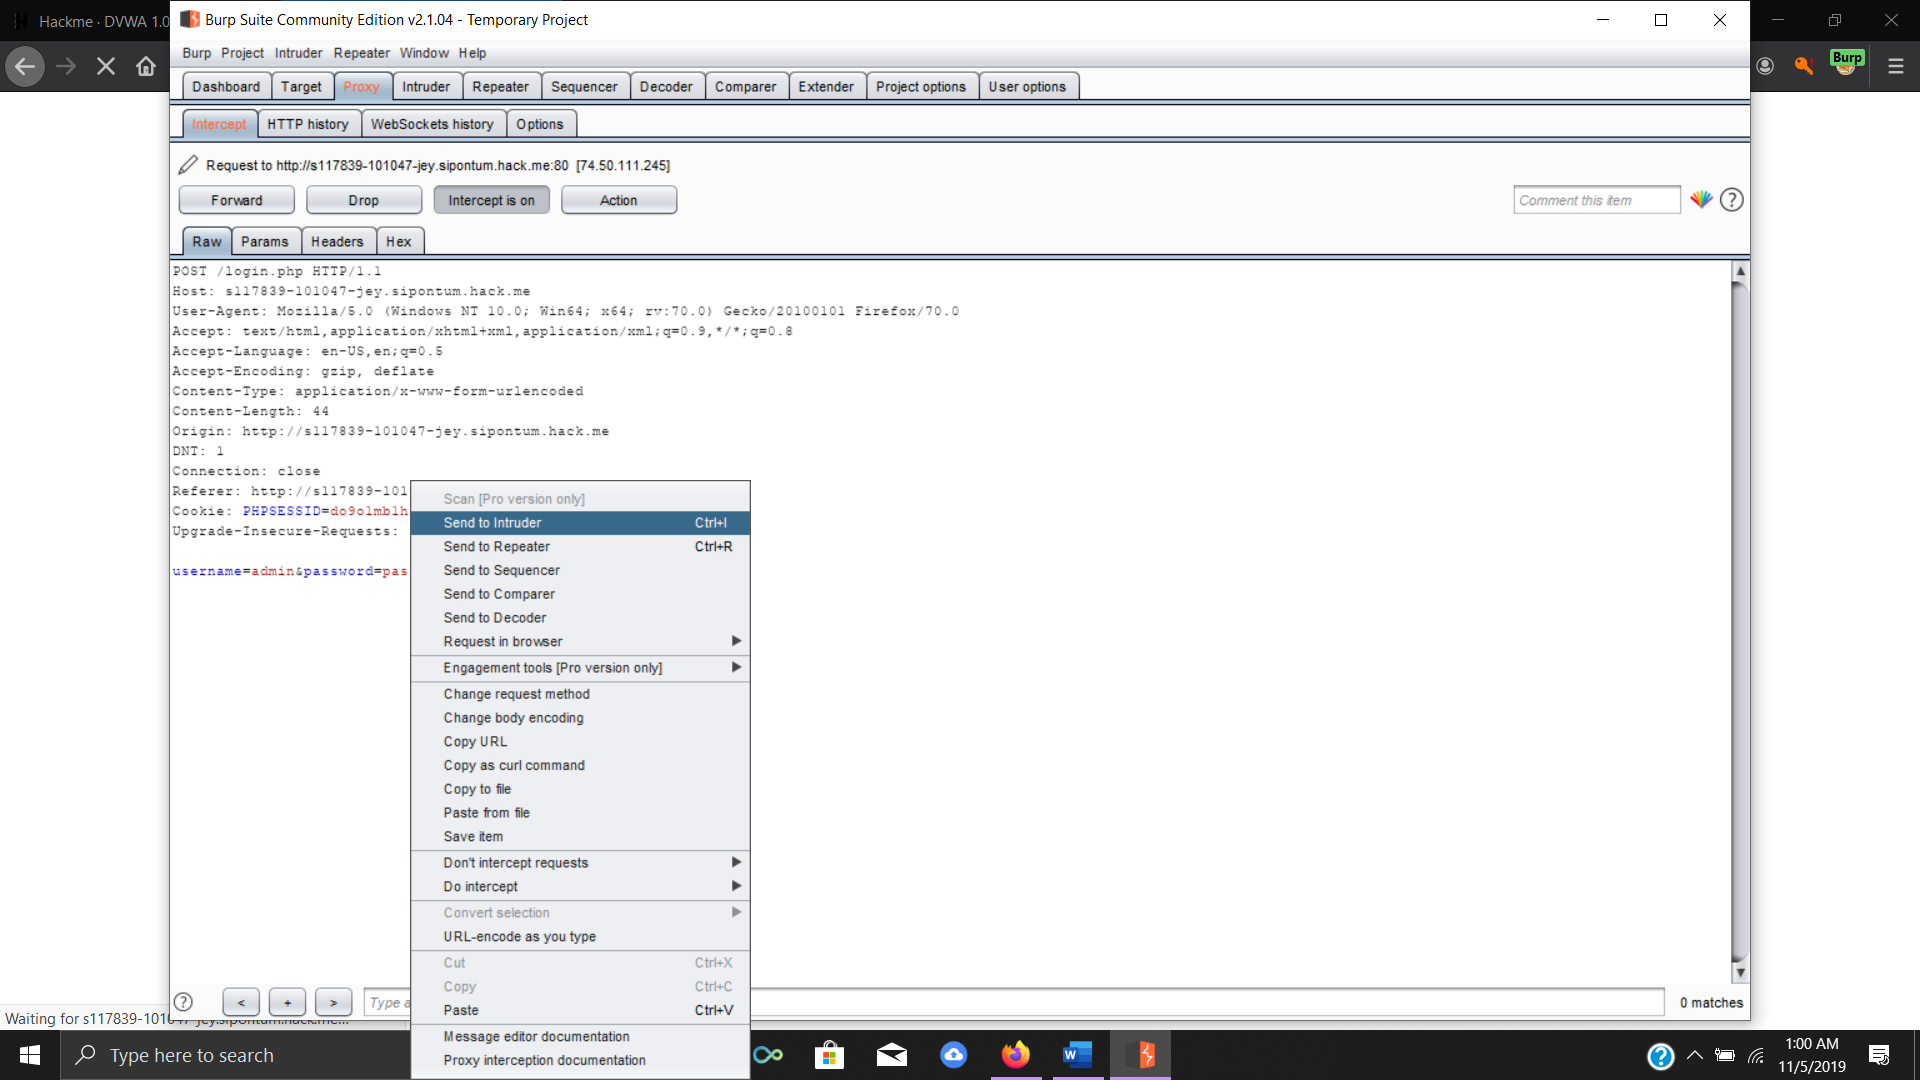Choose Save item from context menu
1920x1080 pixels.
(x=580, y=836)
